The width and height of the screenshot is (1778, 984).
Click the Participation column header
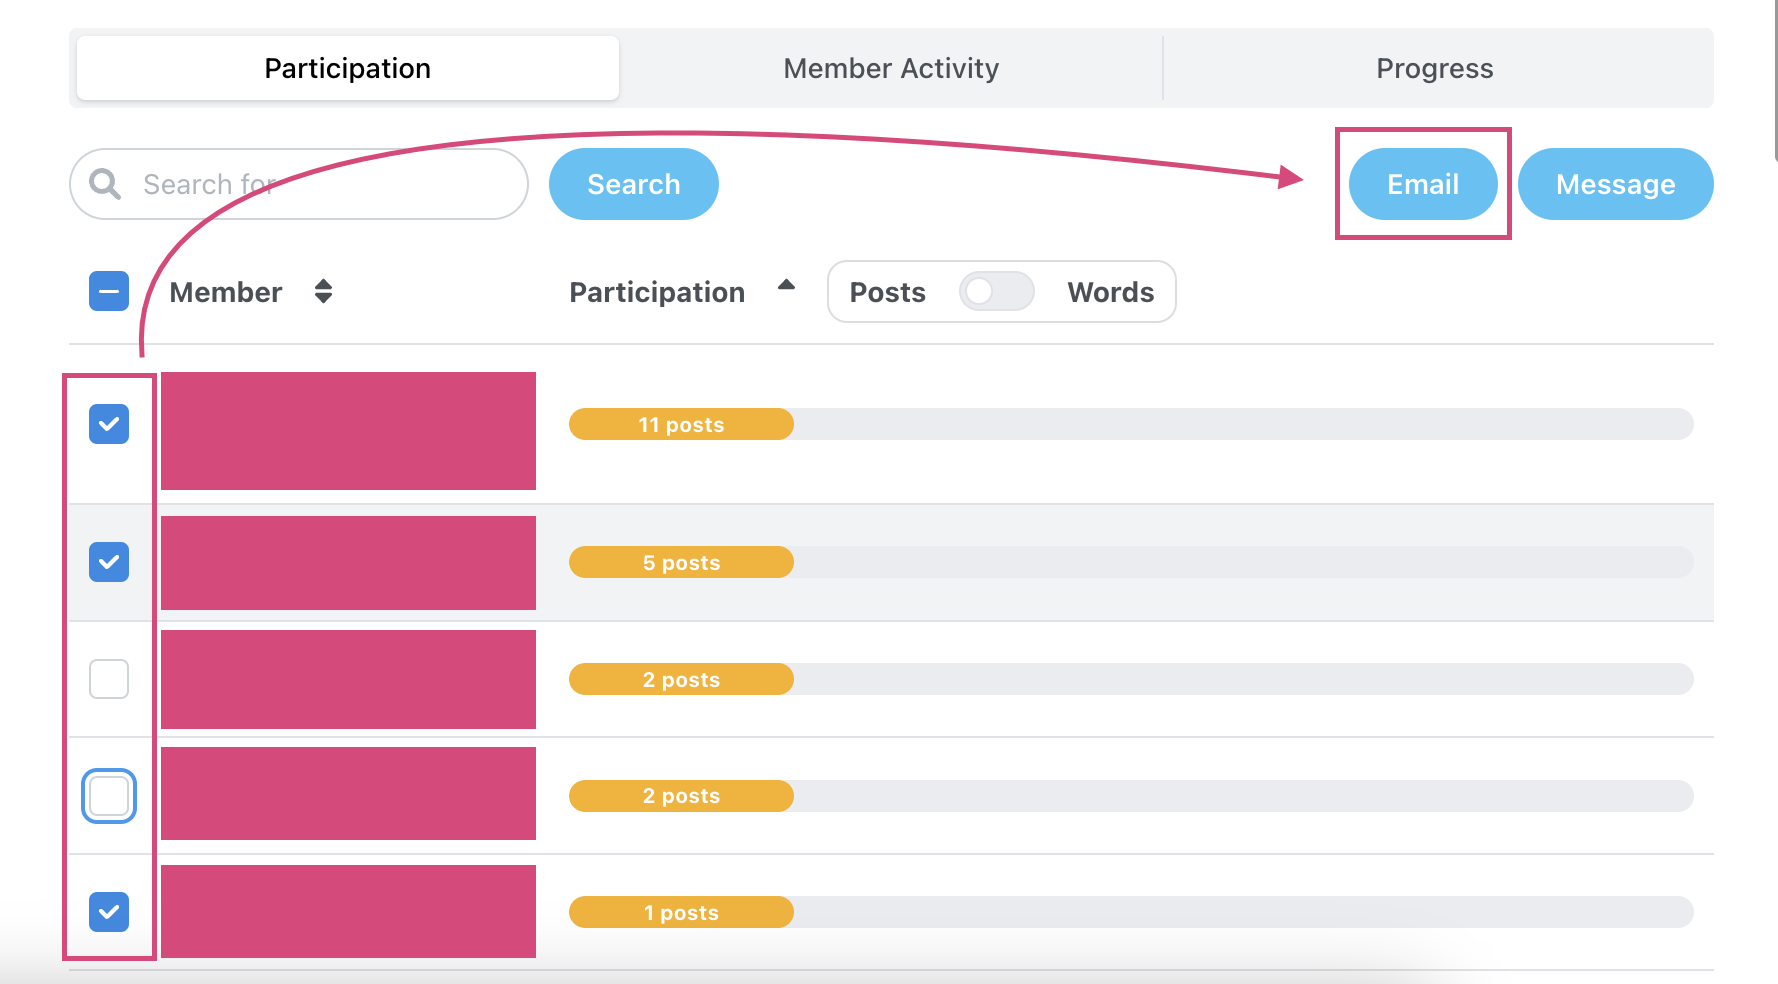click(657, 292)
